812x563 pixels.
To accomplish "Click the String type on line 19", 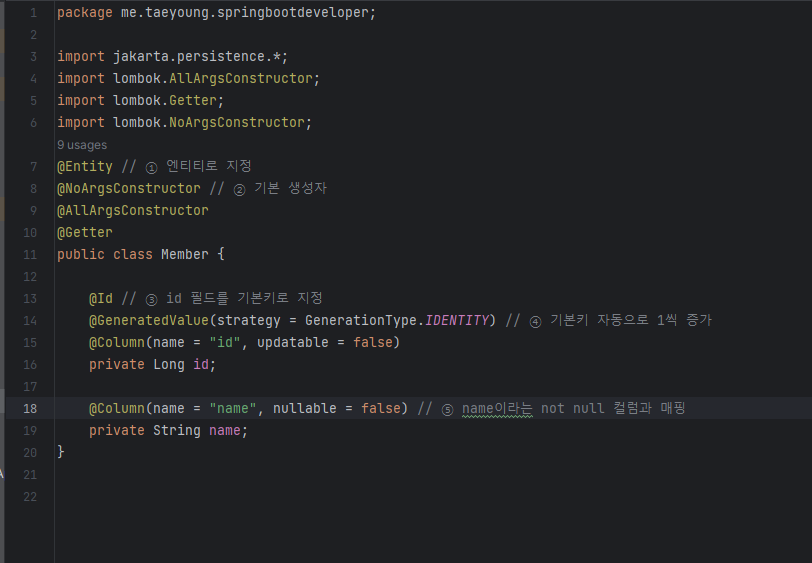I will pyautogui.click(x=176, y=431).
